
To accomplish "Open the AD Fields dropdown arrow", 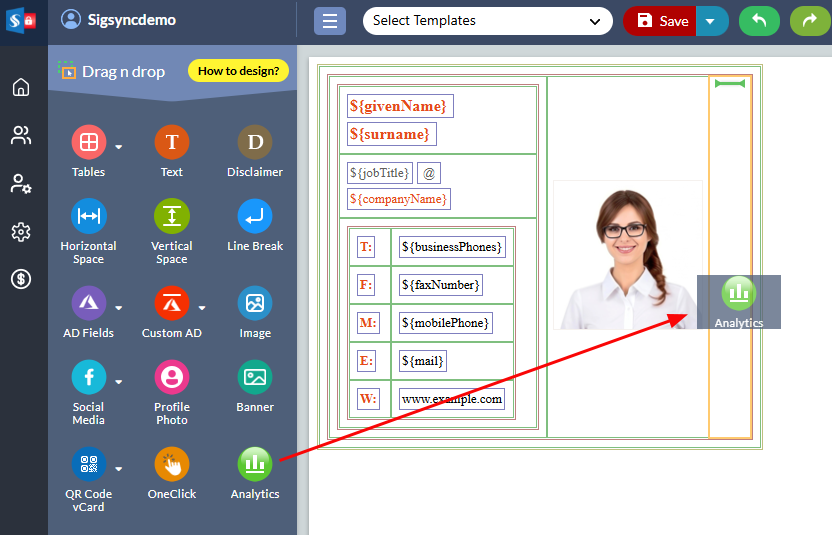I will tap(118, 307).
